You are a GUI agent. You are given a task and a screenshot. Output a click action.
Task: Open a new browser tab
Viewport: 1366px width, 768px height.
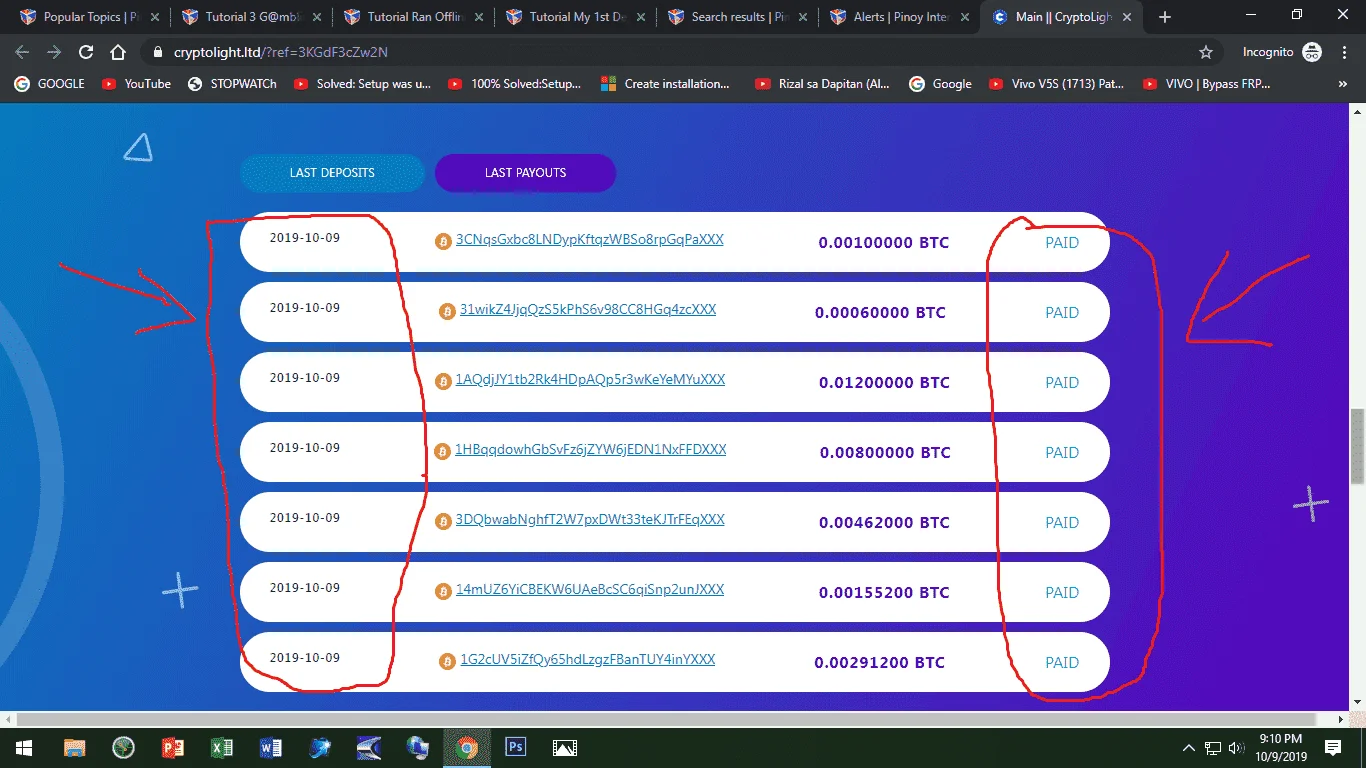tap(1164, 17)
